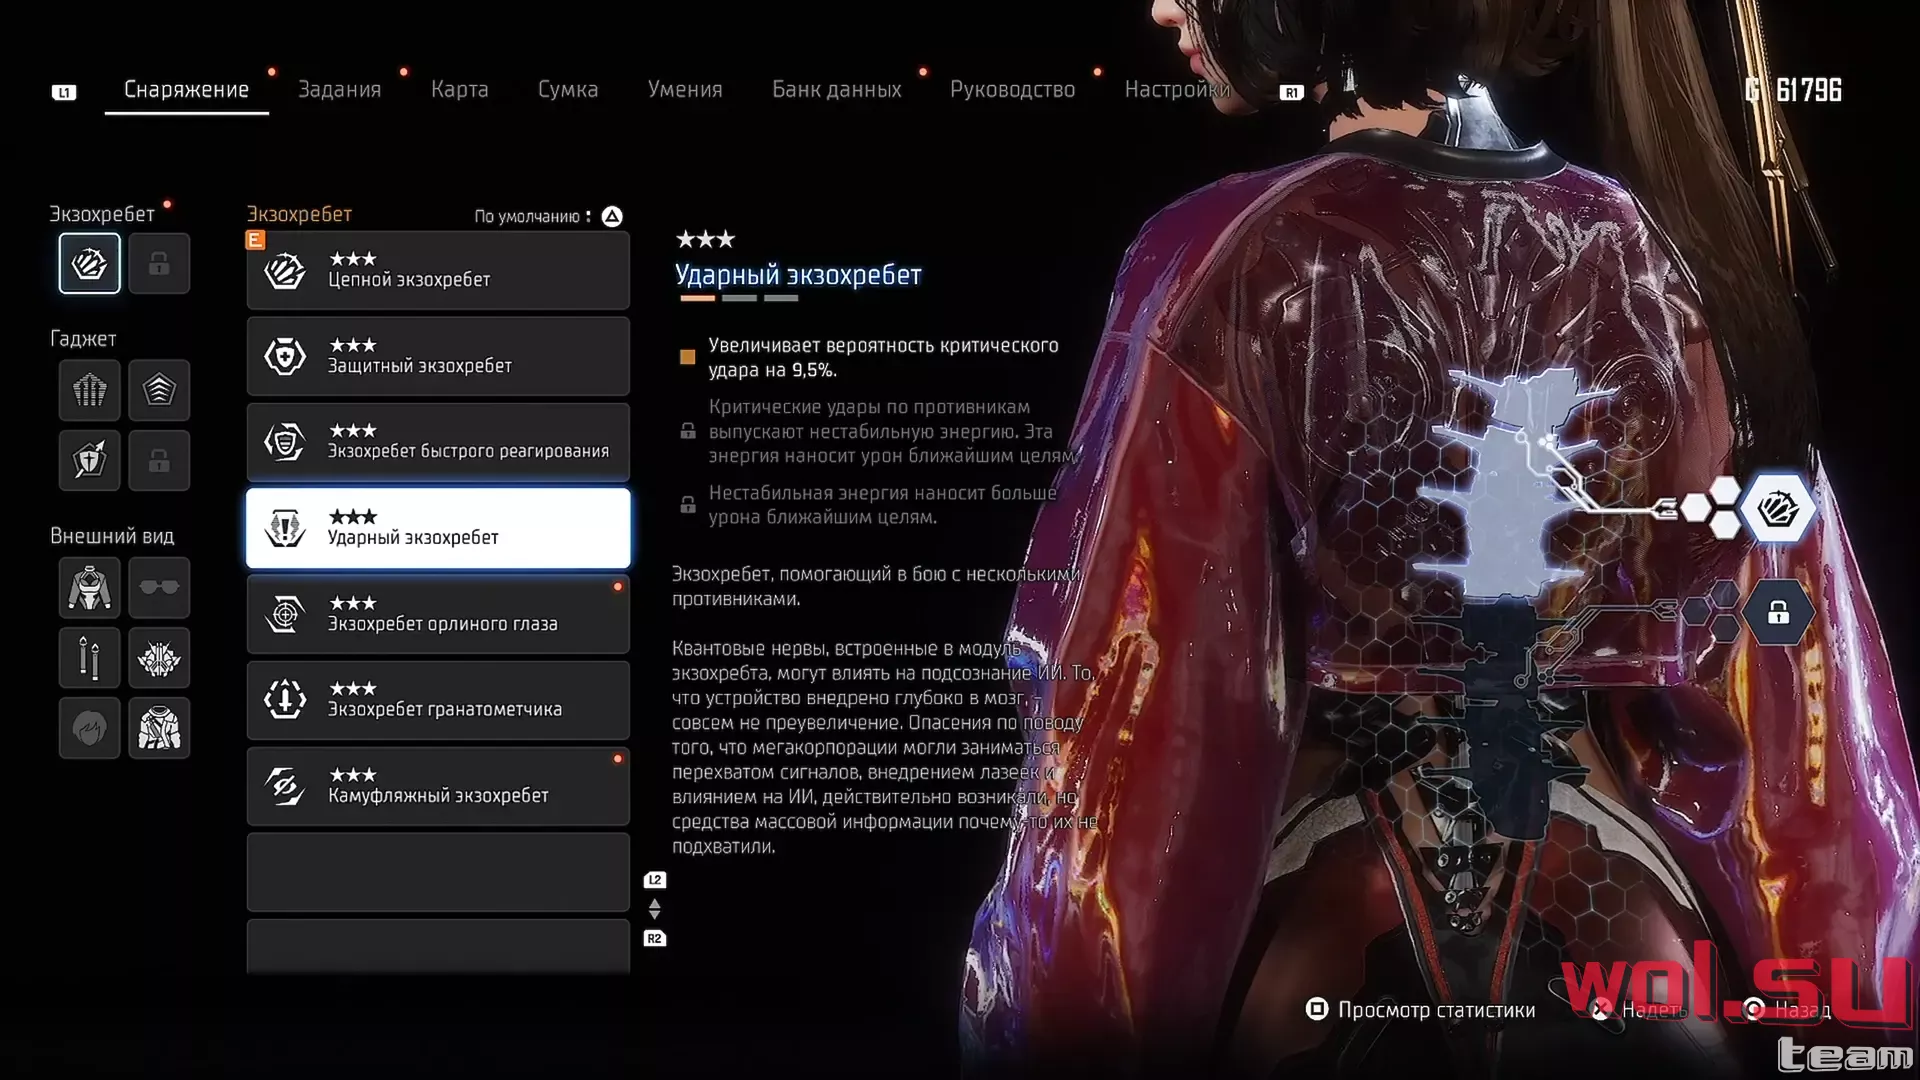This screenshot has height=1080, width=1920.
Task: Open the outfit suit appearance slot
Action: coord(89,587)
